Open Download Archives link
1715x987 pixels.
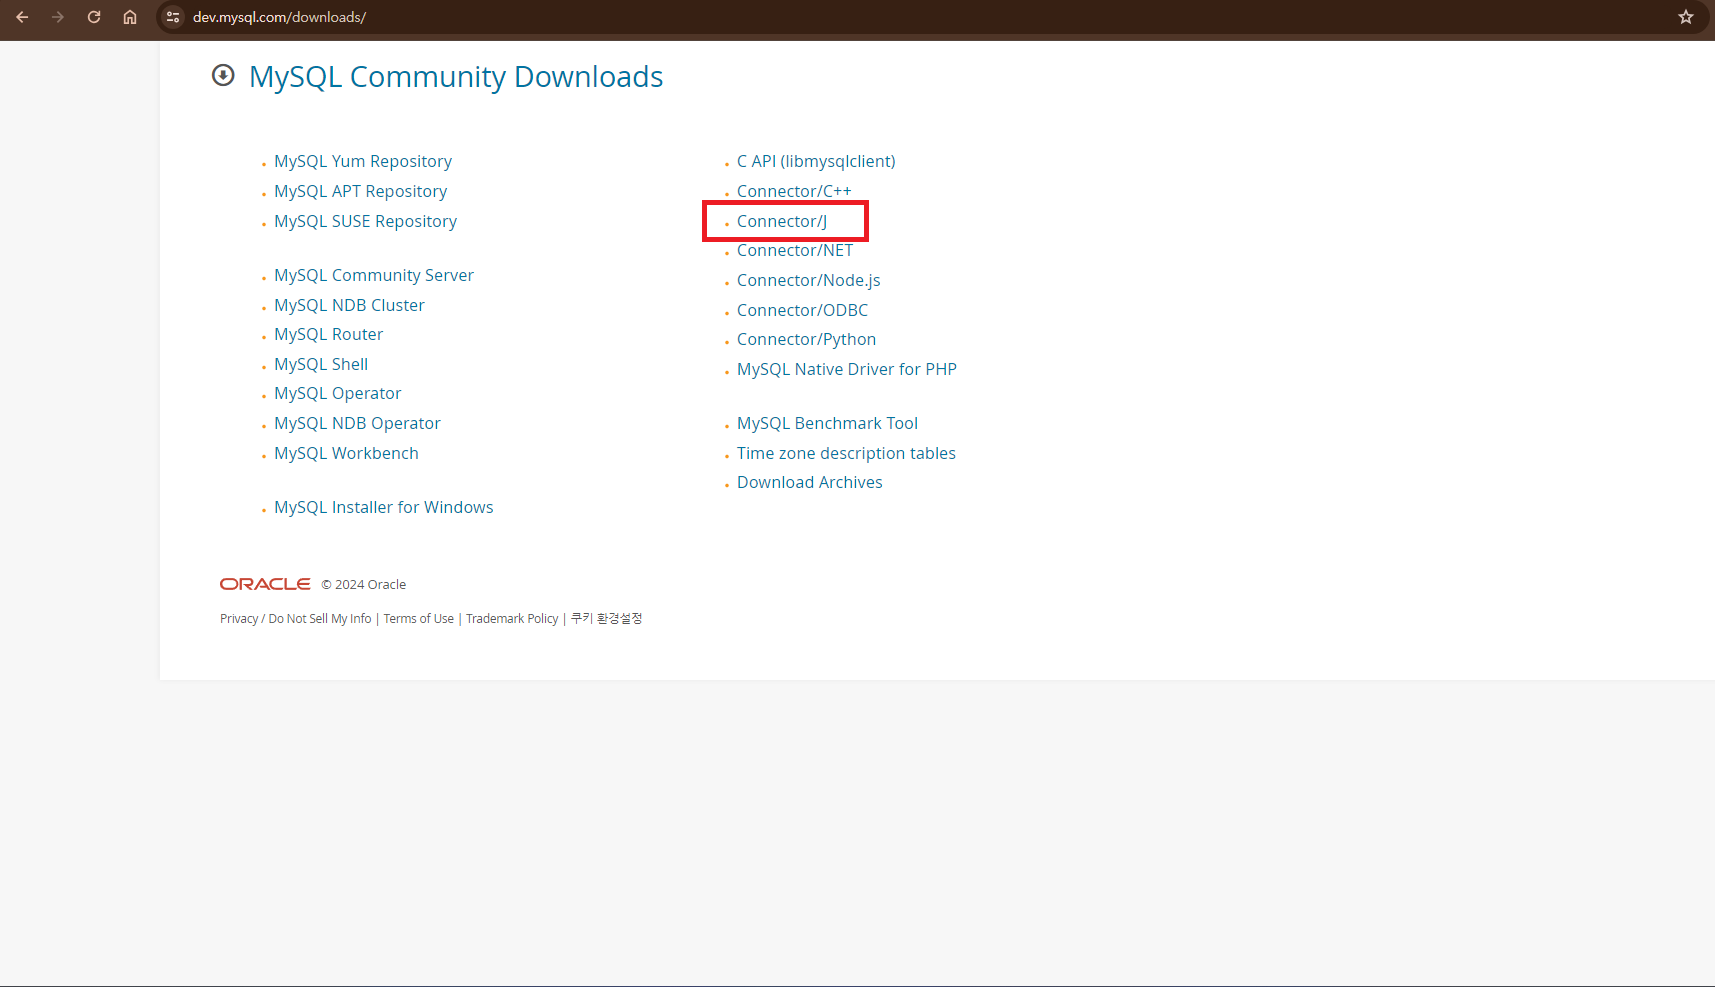809,482
